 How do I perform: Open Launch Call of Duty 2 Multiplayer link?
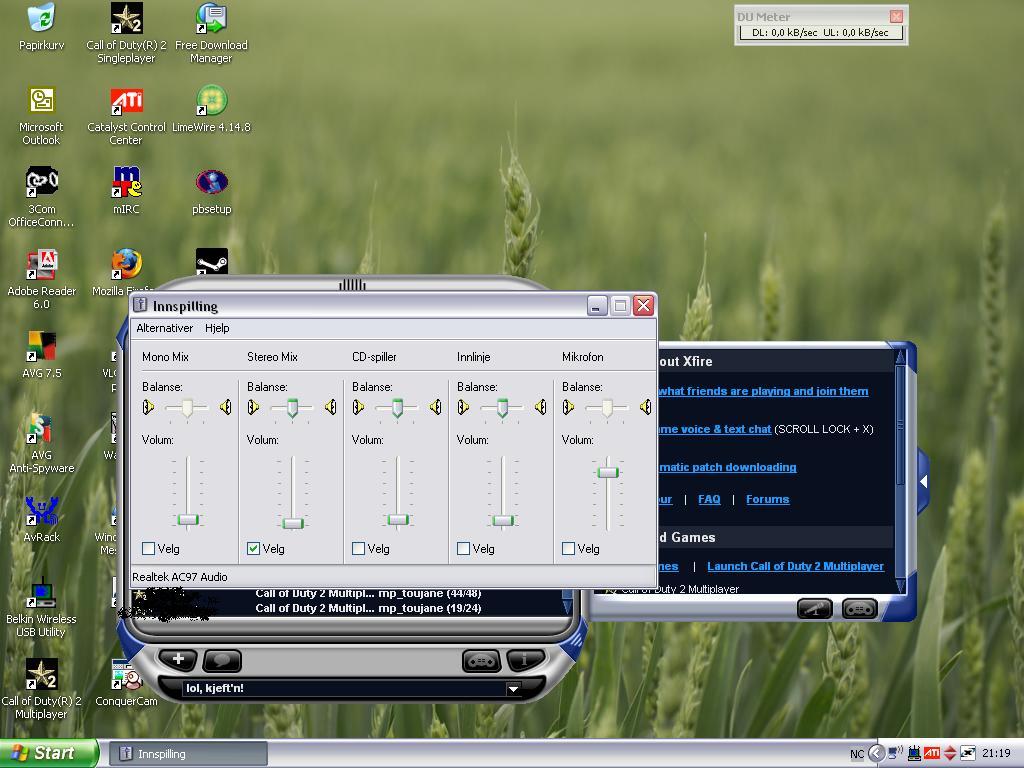795,566
